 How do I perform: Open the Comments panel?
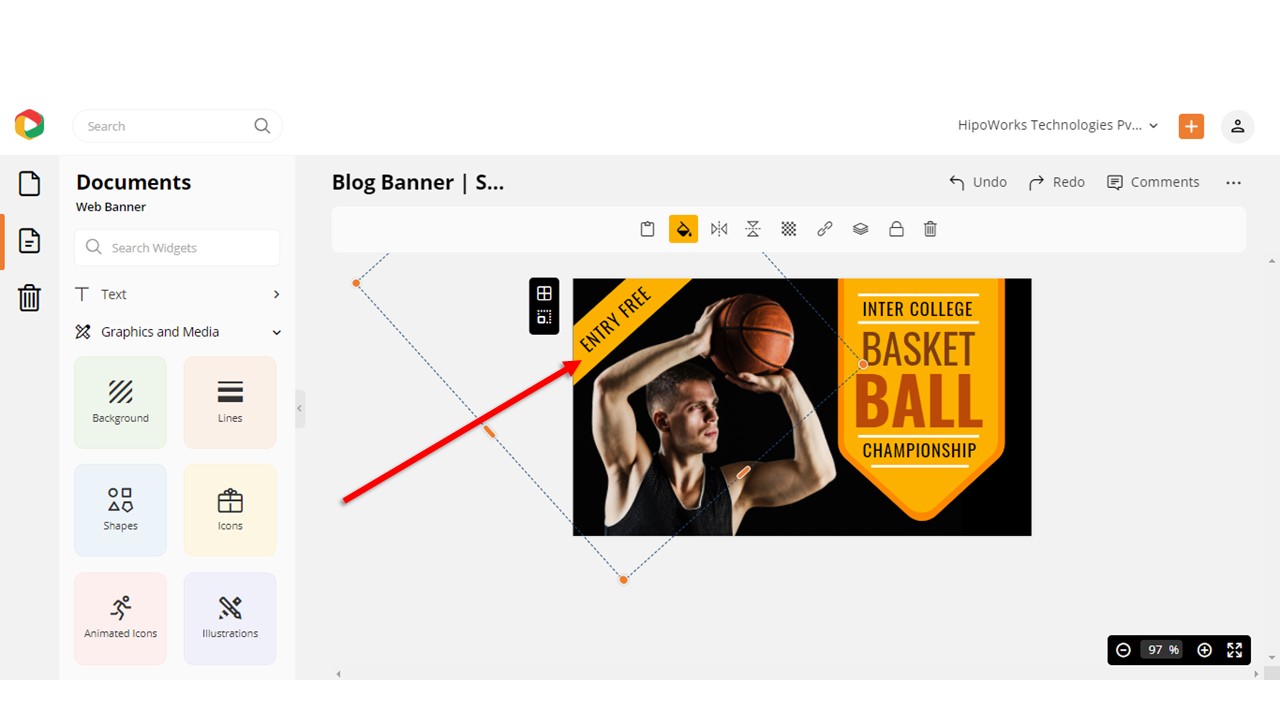click(1153, 182)
